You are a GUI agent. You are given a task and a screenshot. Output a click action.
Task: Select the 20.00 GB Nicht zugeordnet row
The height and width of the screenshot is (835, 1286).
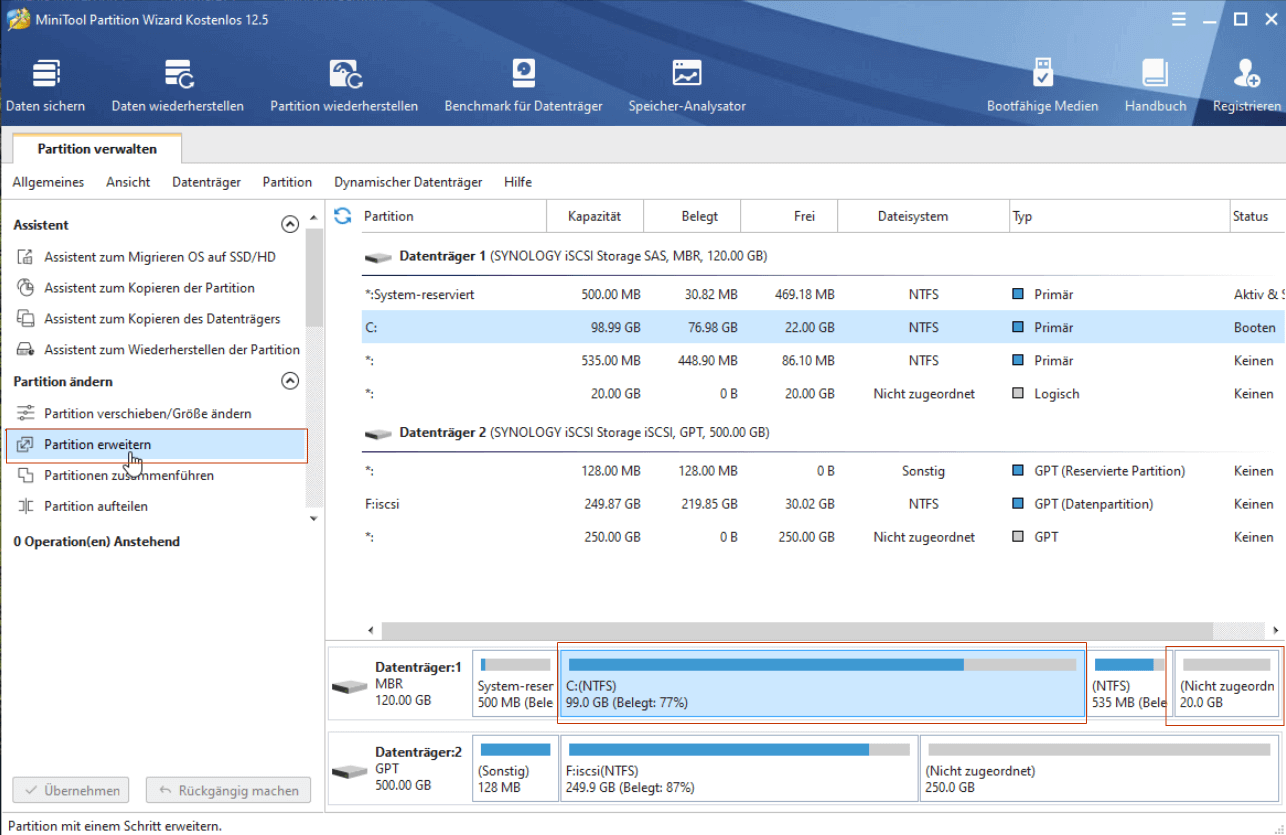pyautogui.click(x=823, y=394)
